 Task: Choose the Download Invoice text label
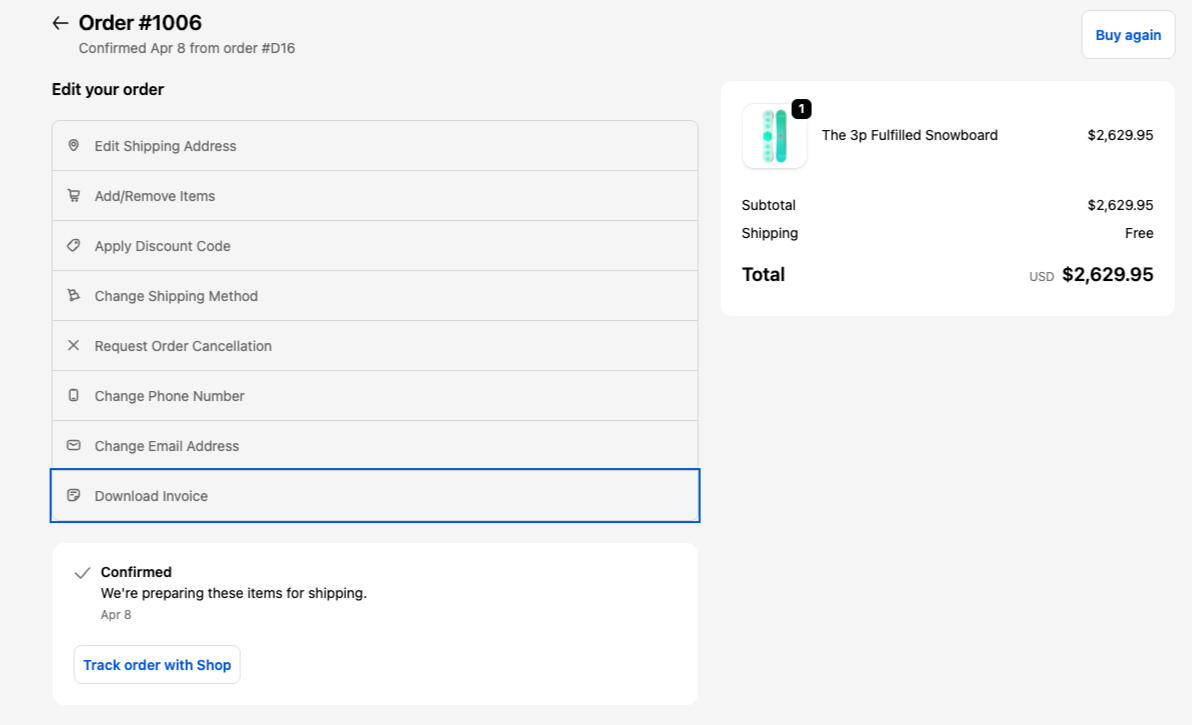pos(151,496)
